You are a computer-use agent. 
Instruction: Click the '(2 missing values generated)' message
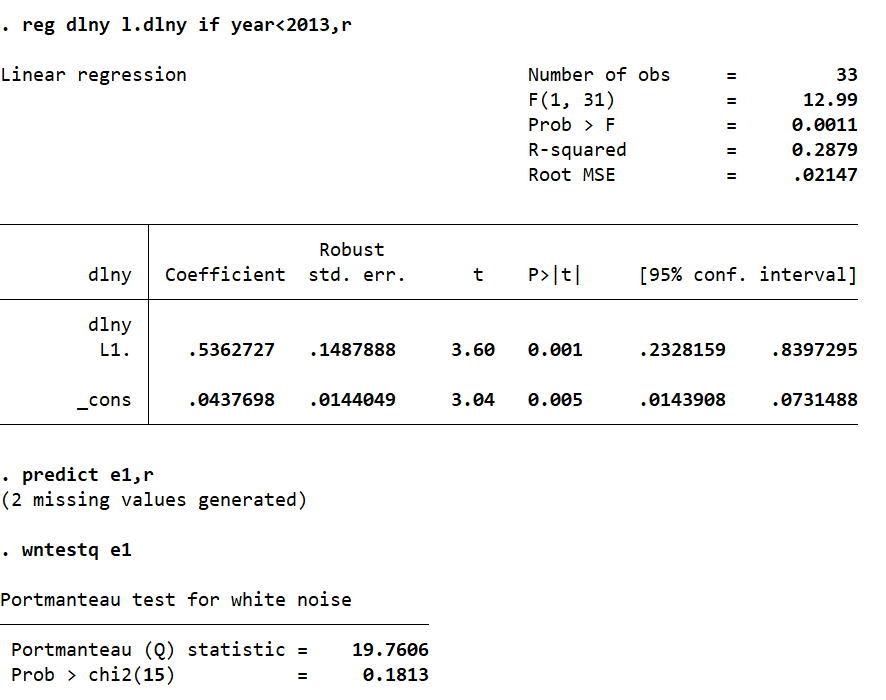click(x=154, y=500)
